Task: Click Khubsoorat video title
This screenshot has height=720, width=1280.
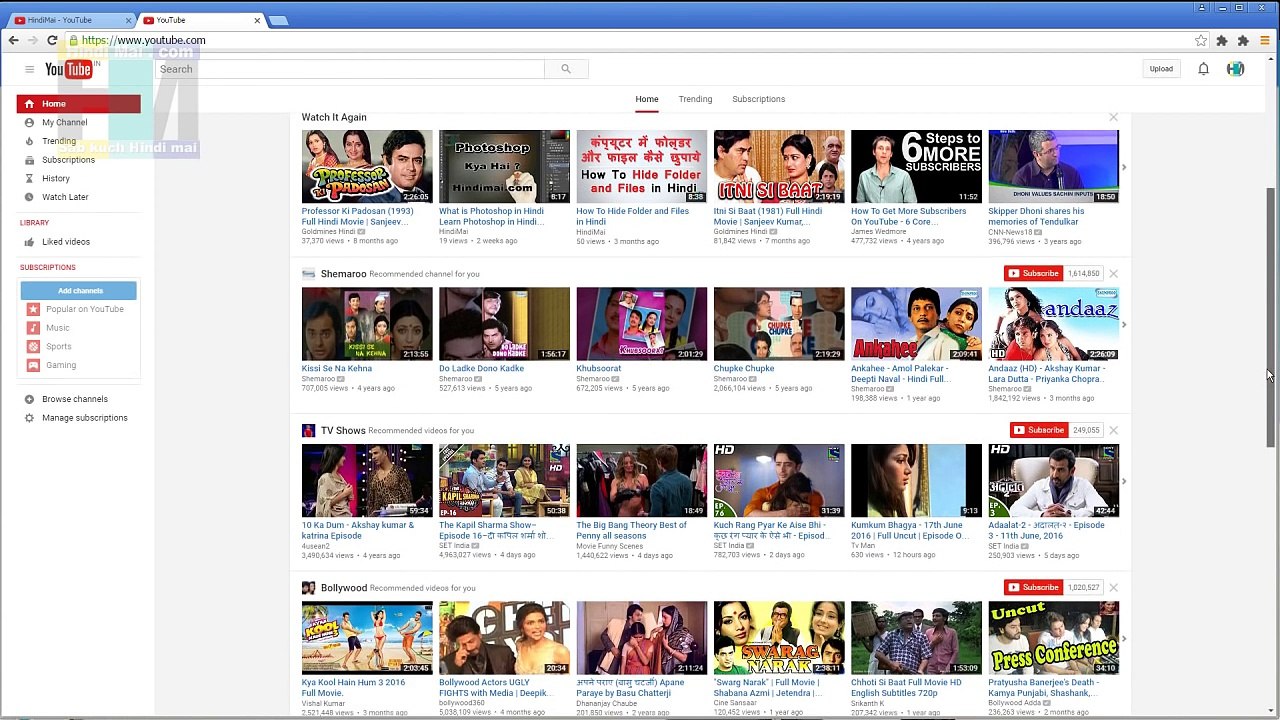Action: (599, 368)
